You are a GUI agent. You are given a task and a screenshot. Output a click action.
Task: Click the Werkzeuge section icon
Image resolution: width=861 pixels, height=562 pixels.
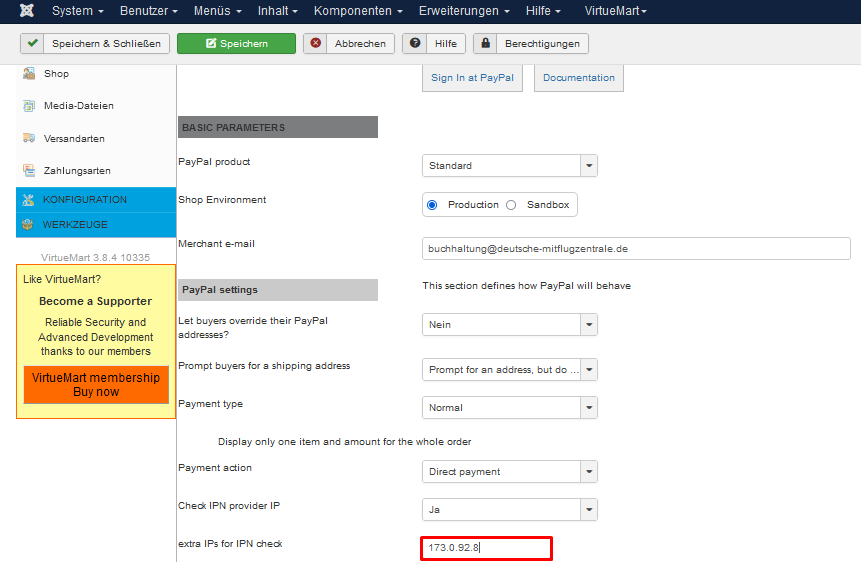(x=28, y=225)
